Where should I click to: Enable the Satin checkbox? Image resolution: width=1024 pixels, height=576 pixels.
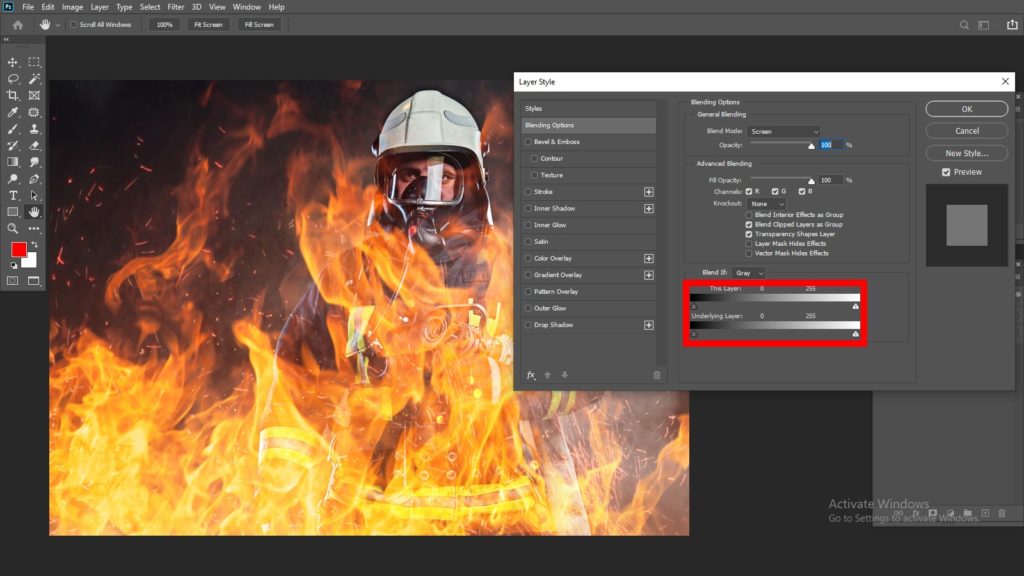[528, 242]
